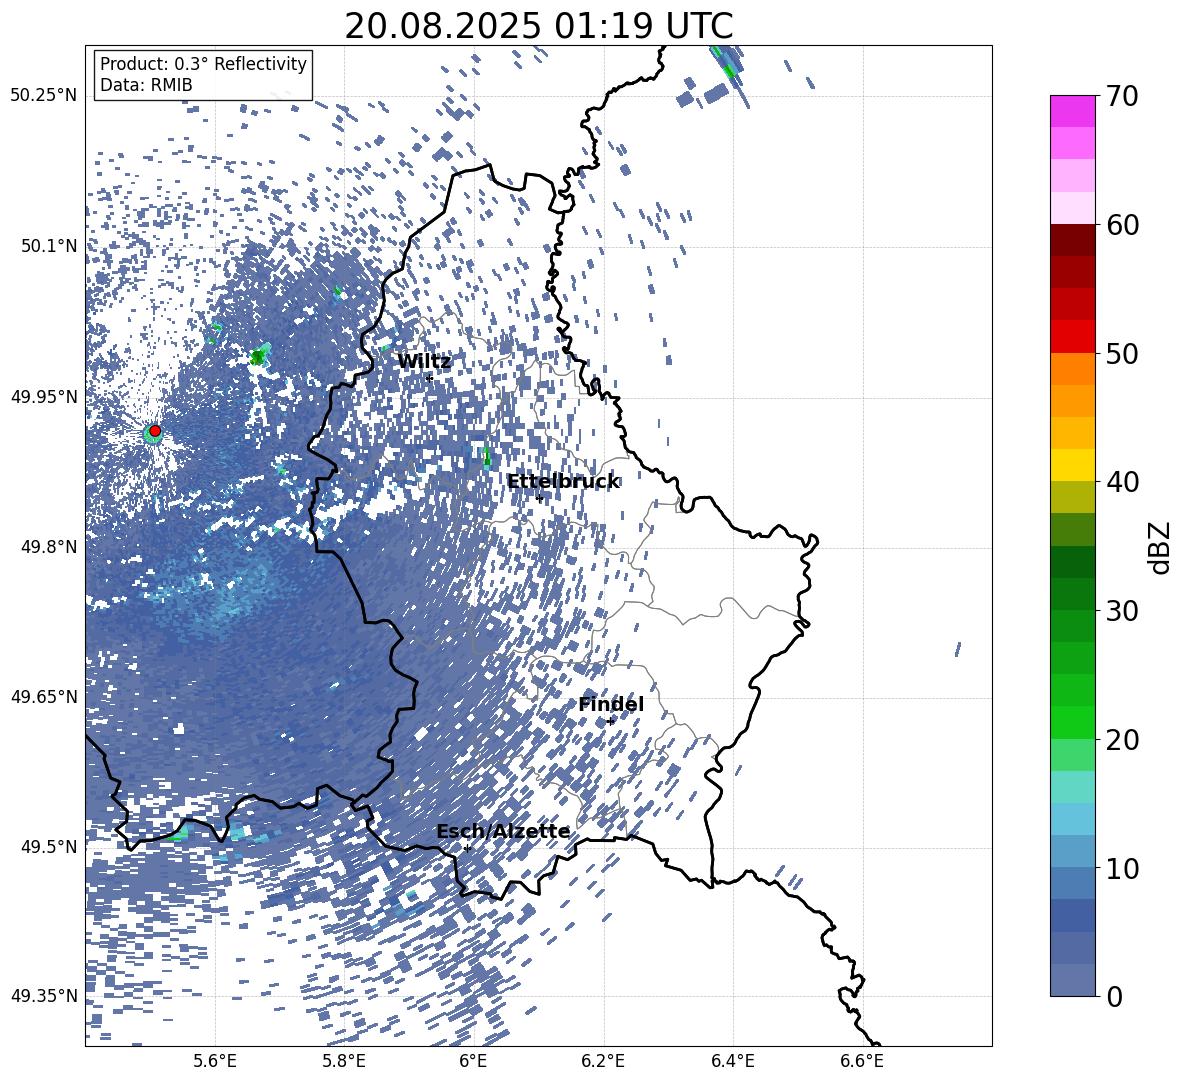This screenshot has height=1081, width=1184.
Task: Click the dark red 58–60 dBZ band
Action: [1073, 240]
